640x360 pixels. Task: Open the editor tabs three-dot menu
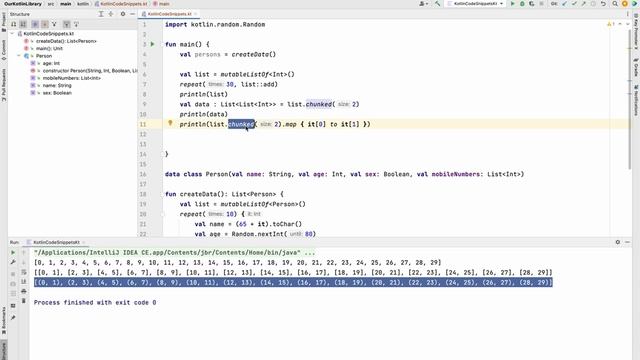point(627,14)
